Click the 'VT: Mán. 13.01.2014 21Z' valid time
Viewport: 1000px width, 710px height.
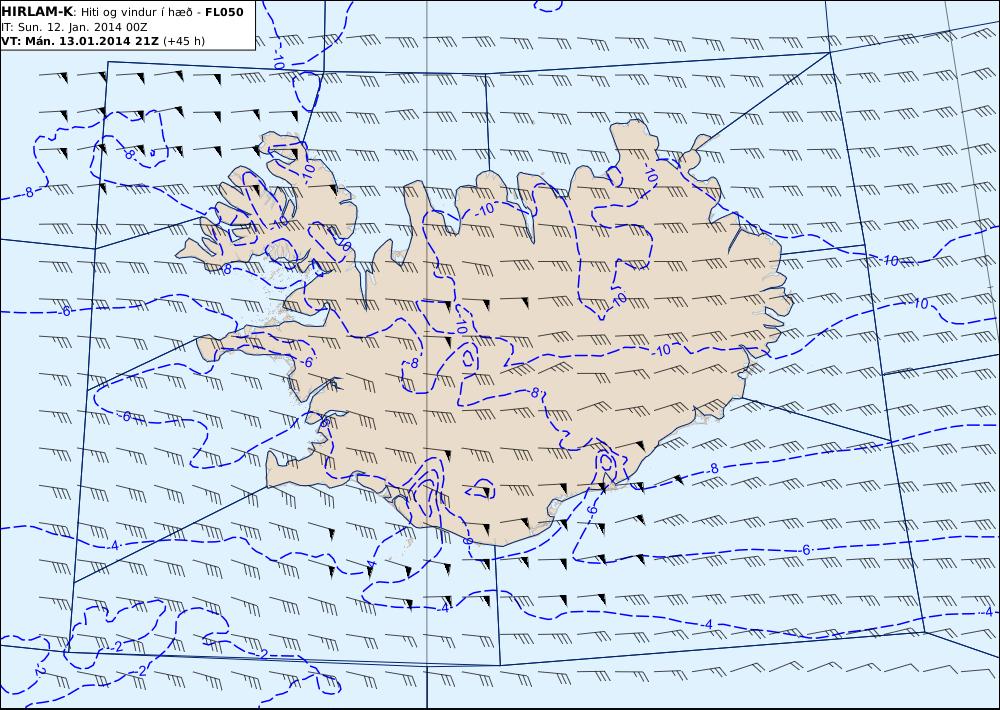[x=81, y=41]
